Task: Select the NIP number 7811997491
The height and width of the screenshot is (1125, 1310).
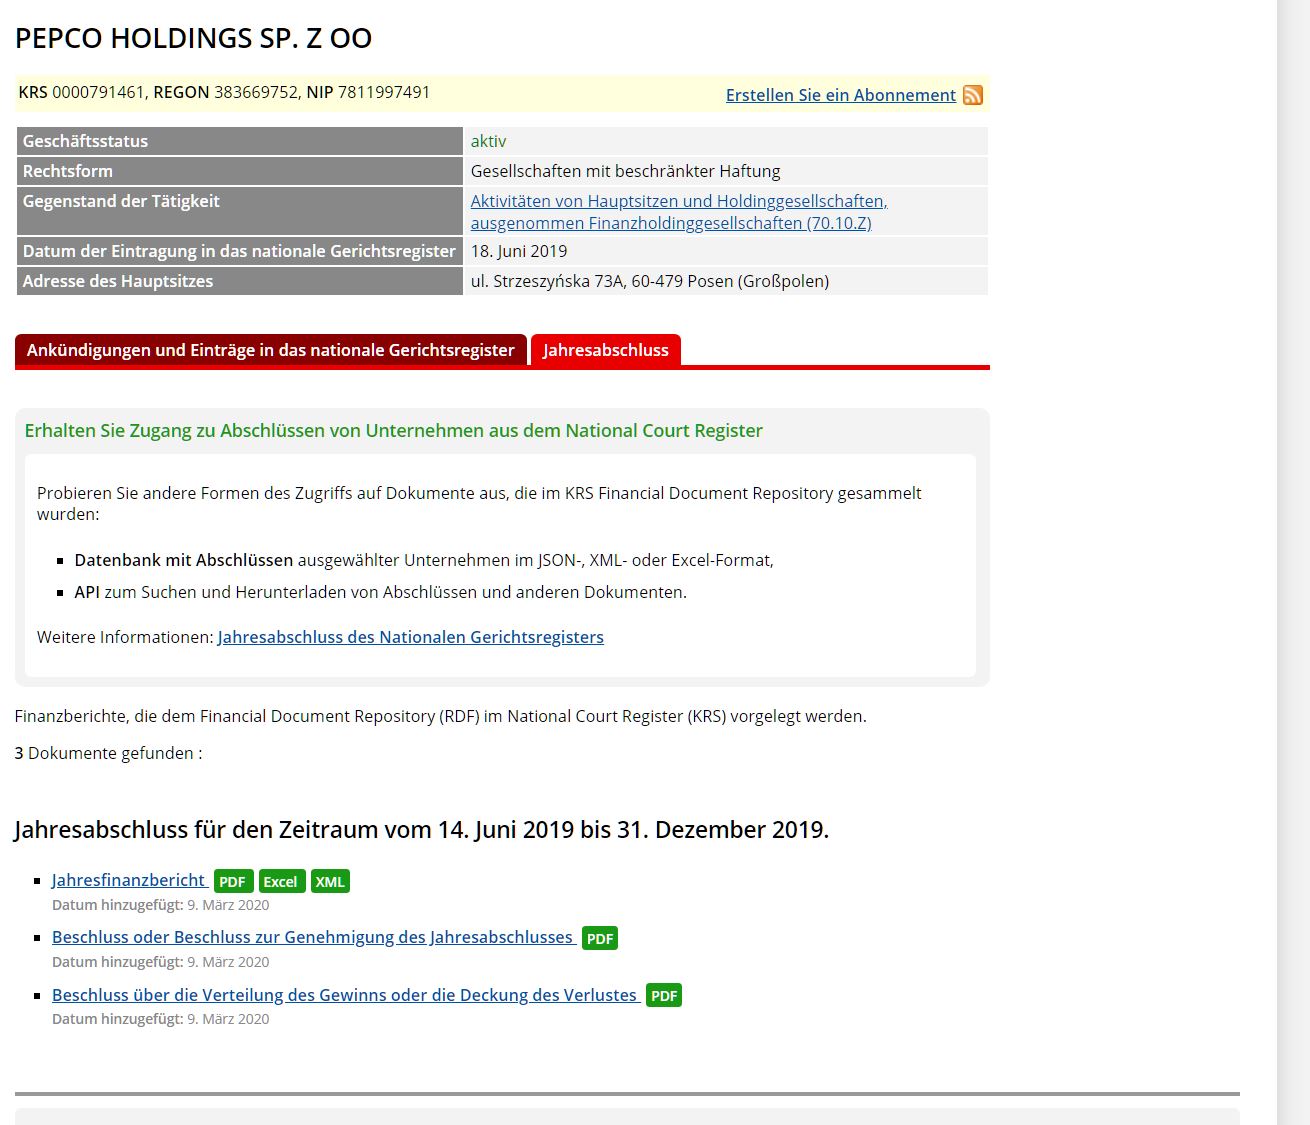Action: point(384,92)
